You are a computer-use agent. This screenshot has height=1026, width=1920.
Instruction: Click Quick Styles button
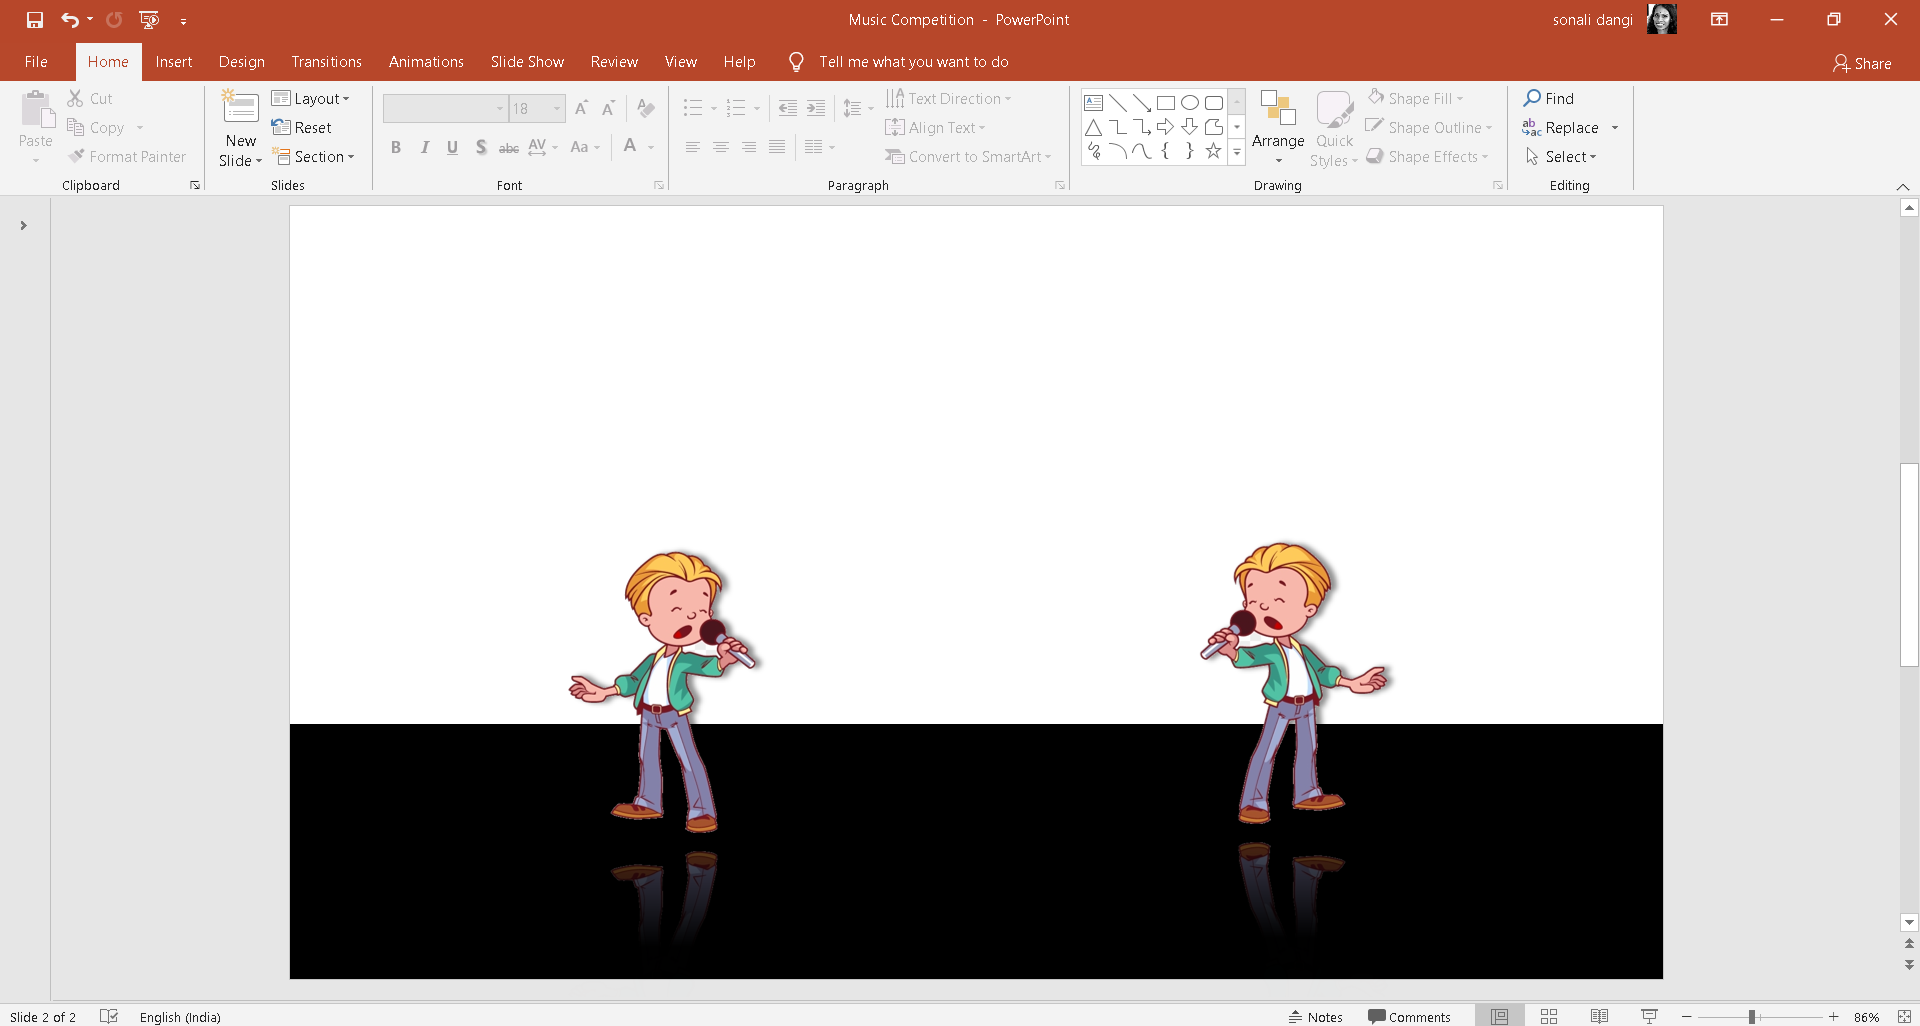tap(1334, 127)
